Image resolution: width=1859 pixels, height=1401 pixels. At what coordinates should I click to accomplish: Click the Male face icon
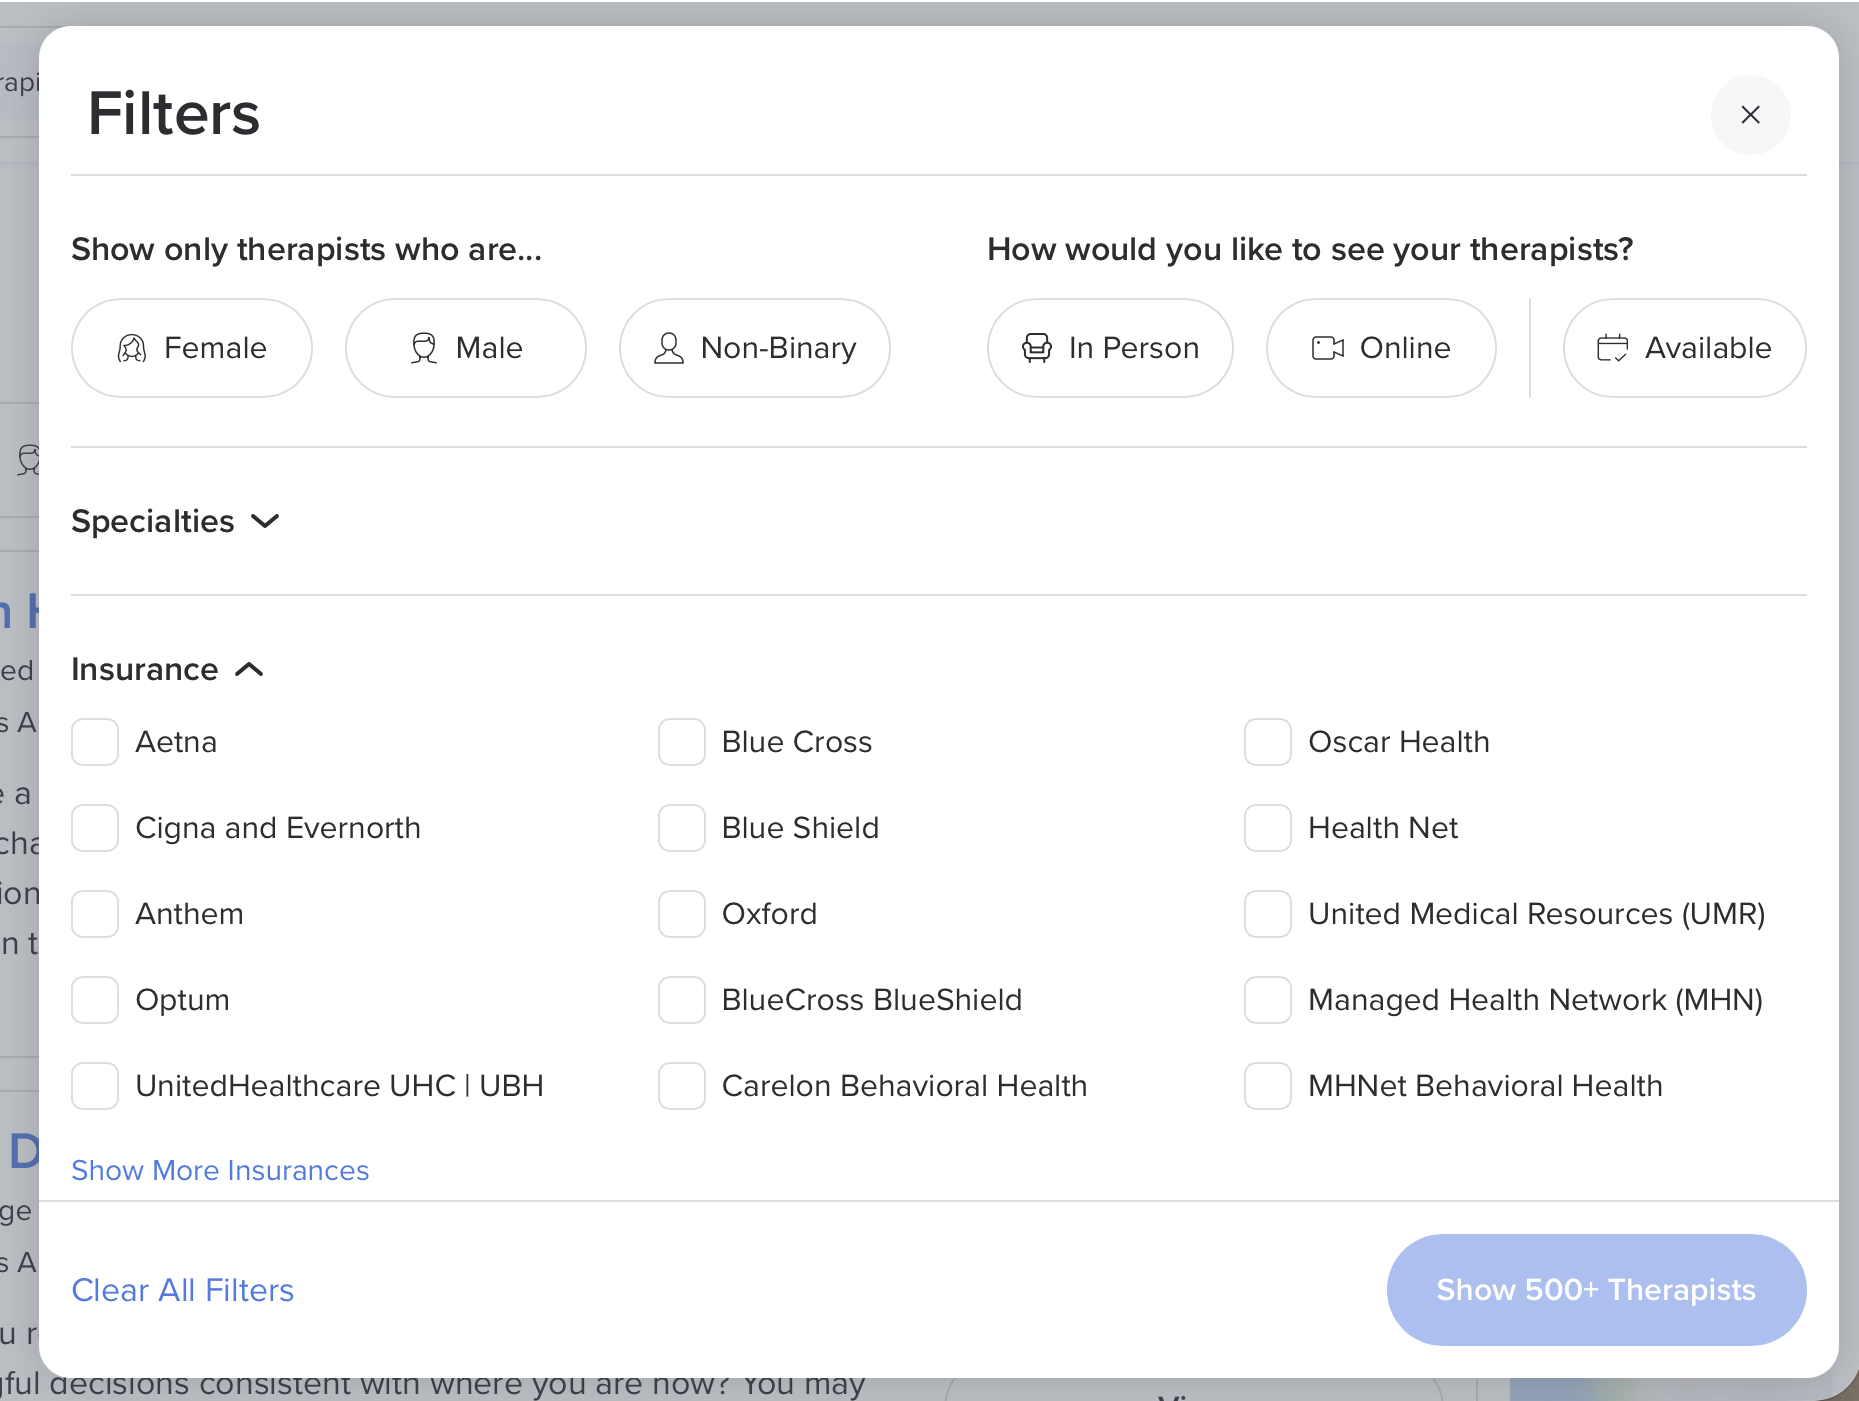(x=424, y=348)
